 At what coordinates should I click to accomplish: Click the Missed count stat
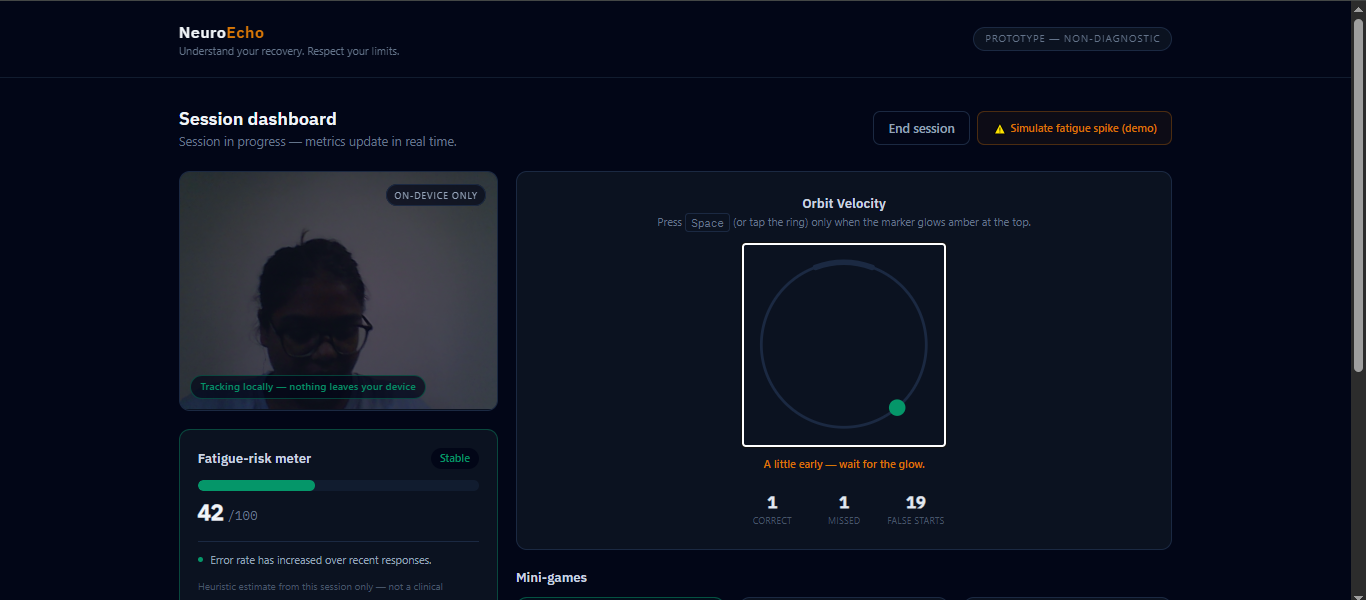844,509
